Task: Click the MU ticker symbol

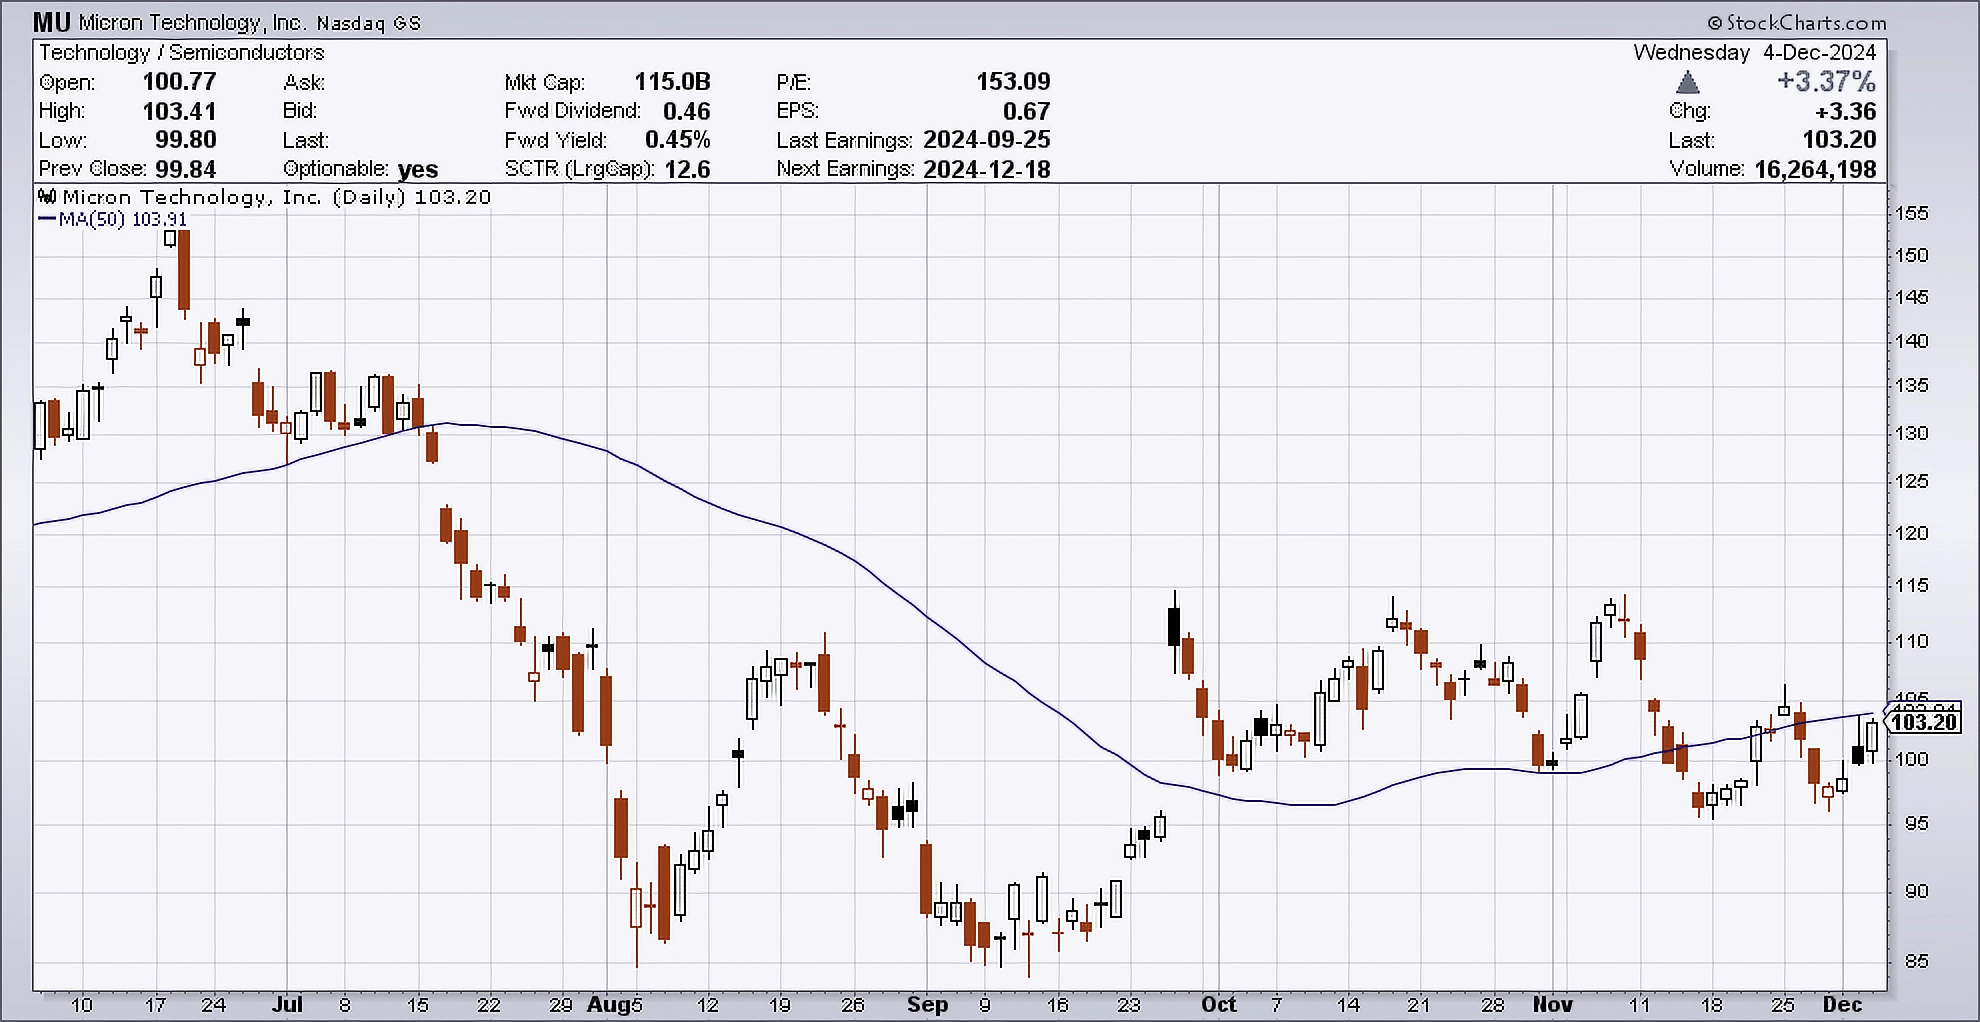Action: [52, 21]
